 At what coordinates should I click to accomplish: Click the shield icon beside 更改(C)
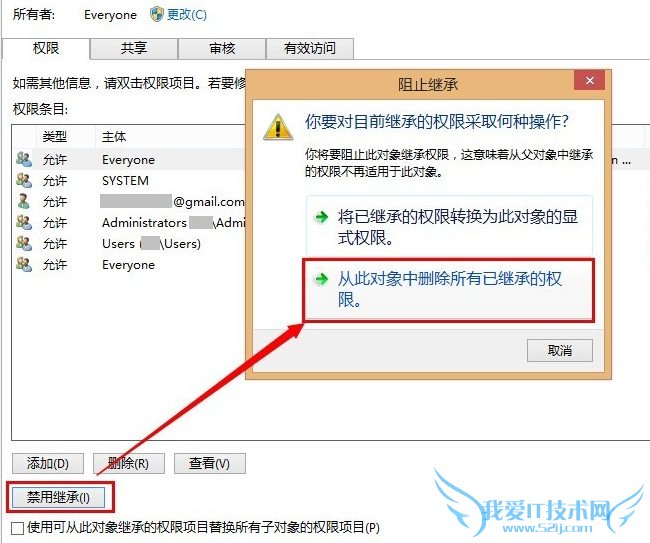(157, 15)
